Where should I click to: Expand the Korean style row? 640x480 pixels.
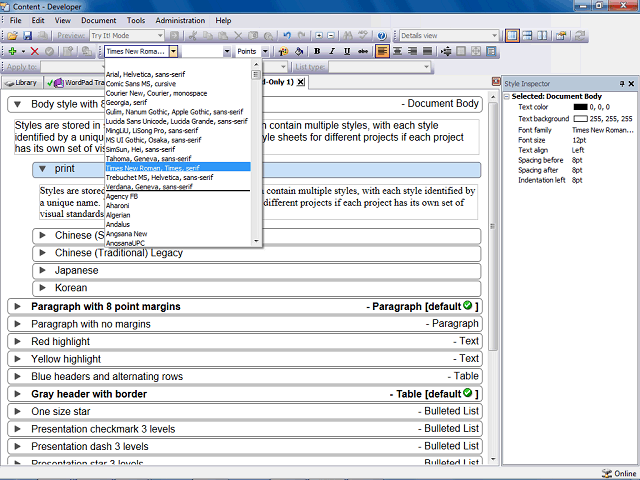42,288
